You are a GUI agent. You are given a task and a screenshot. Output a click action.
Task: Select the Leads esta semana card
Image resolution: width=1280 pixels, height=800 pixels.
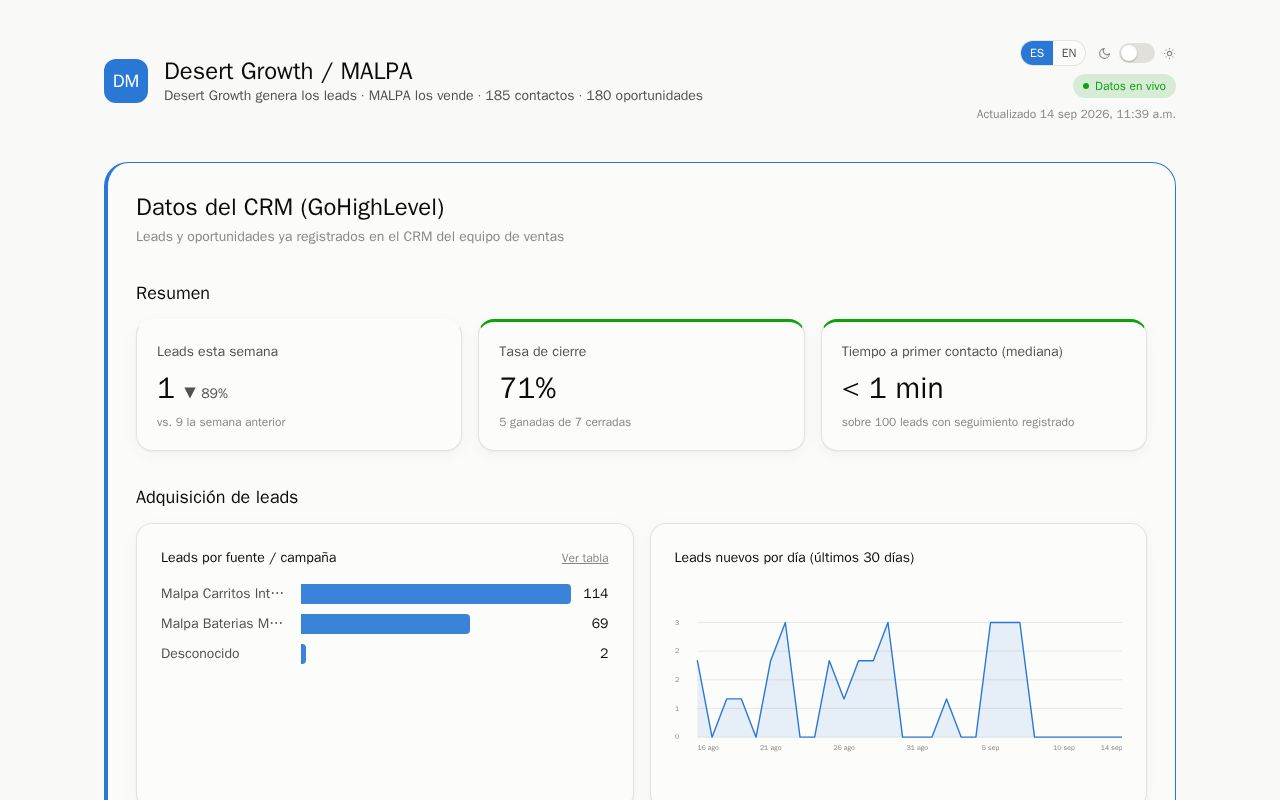(299, 385)
